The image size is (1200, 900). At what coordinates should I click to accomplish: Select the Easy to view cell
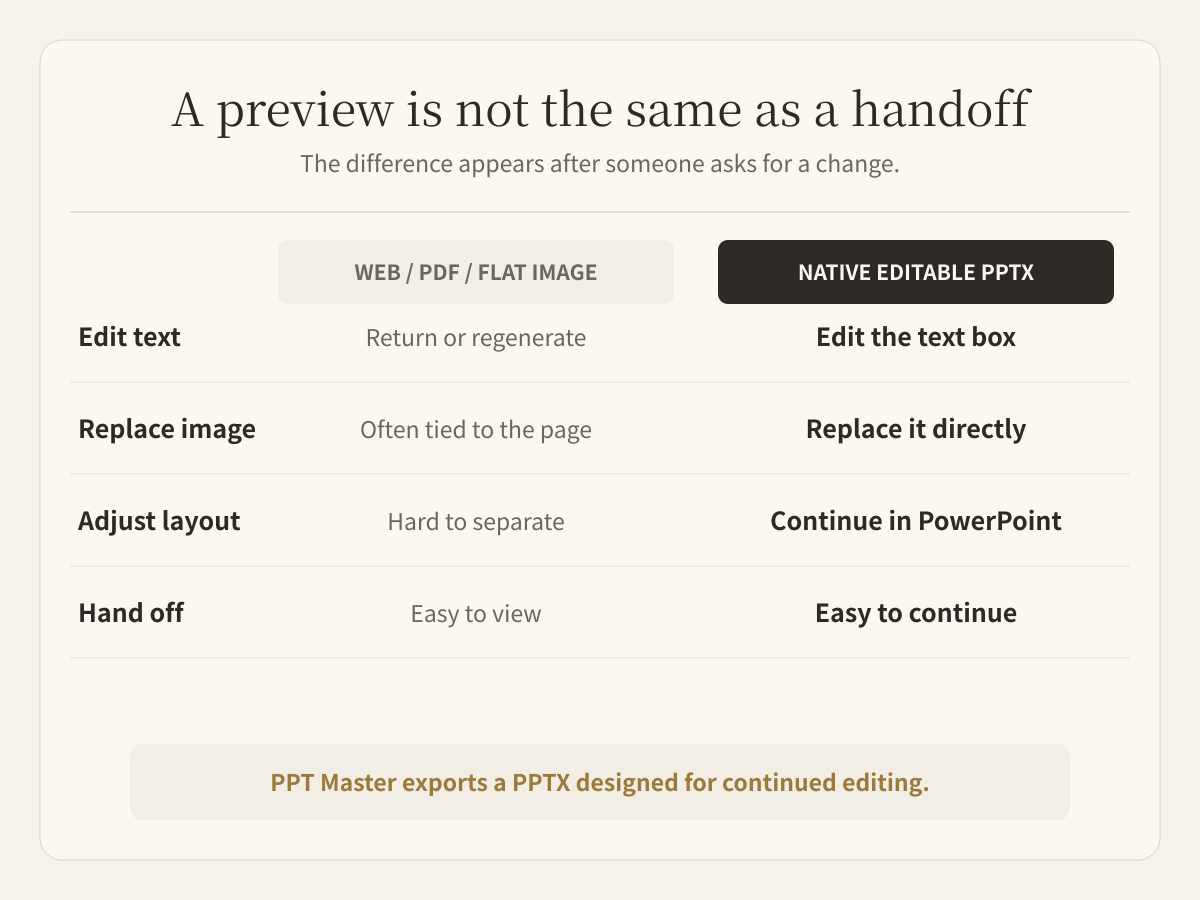[x=476, y=614]
